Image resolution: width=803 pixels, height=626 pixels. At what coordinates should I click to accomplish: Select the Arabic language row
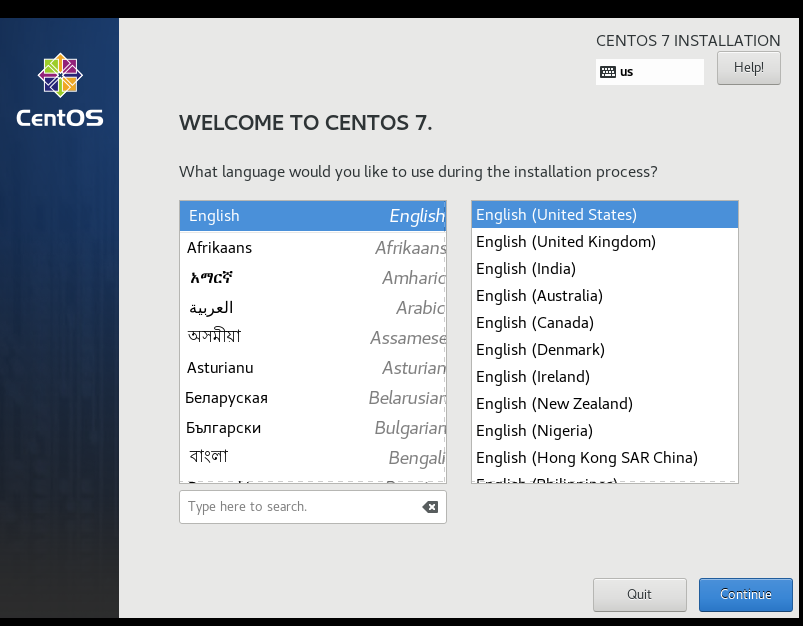tap(313, 307)
